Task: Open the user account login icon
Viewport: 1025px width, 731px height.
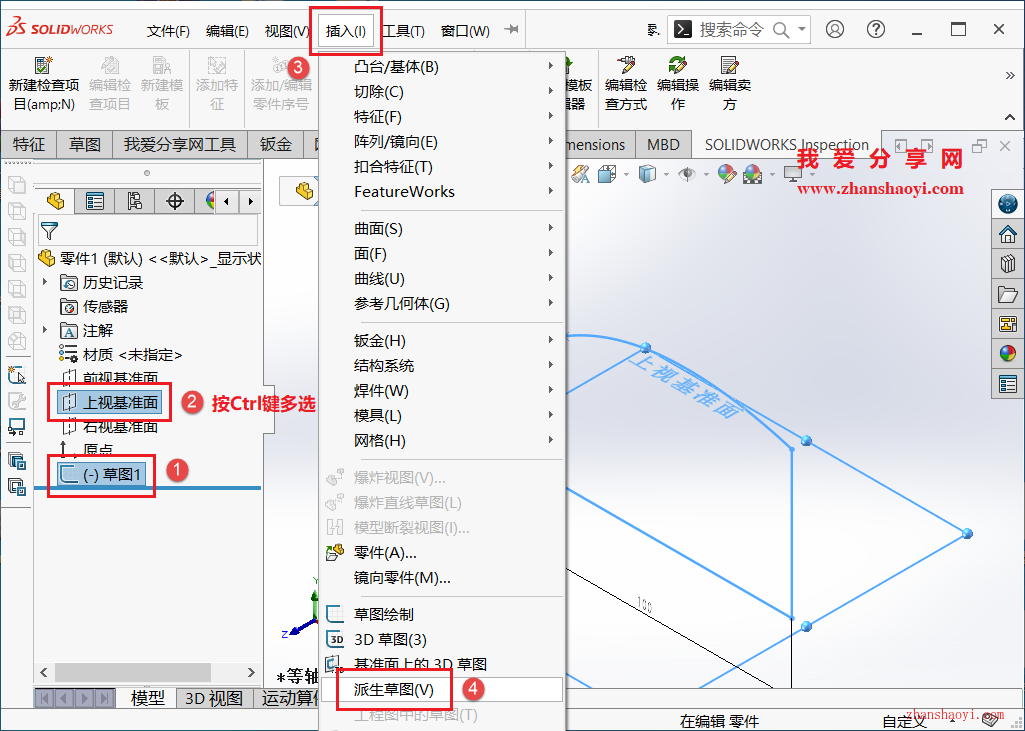Action: [835, 29]
